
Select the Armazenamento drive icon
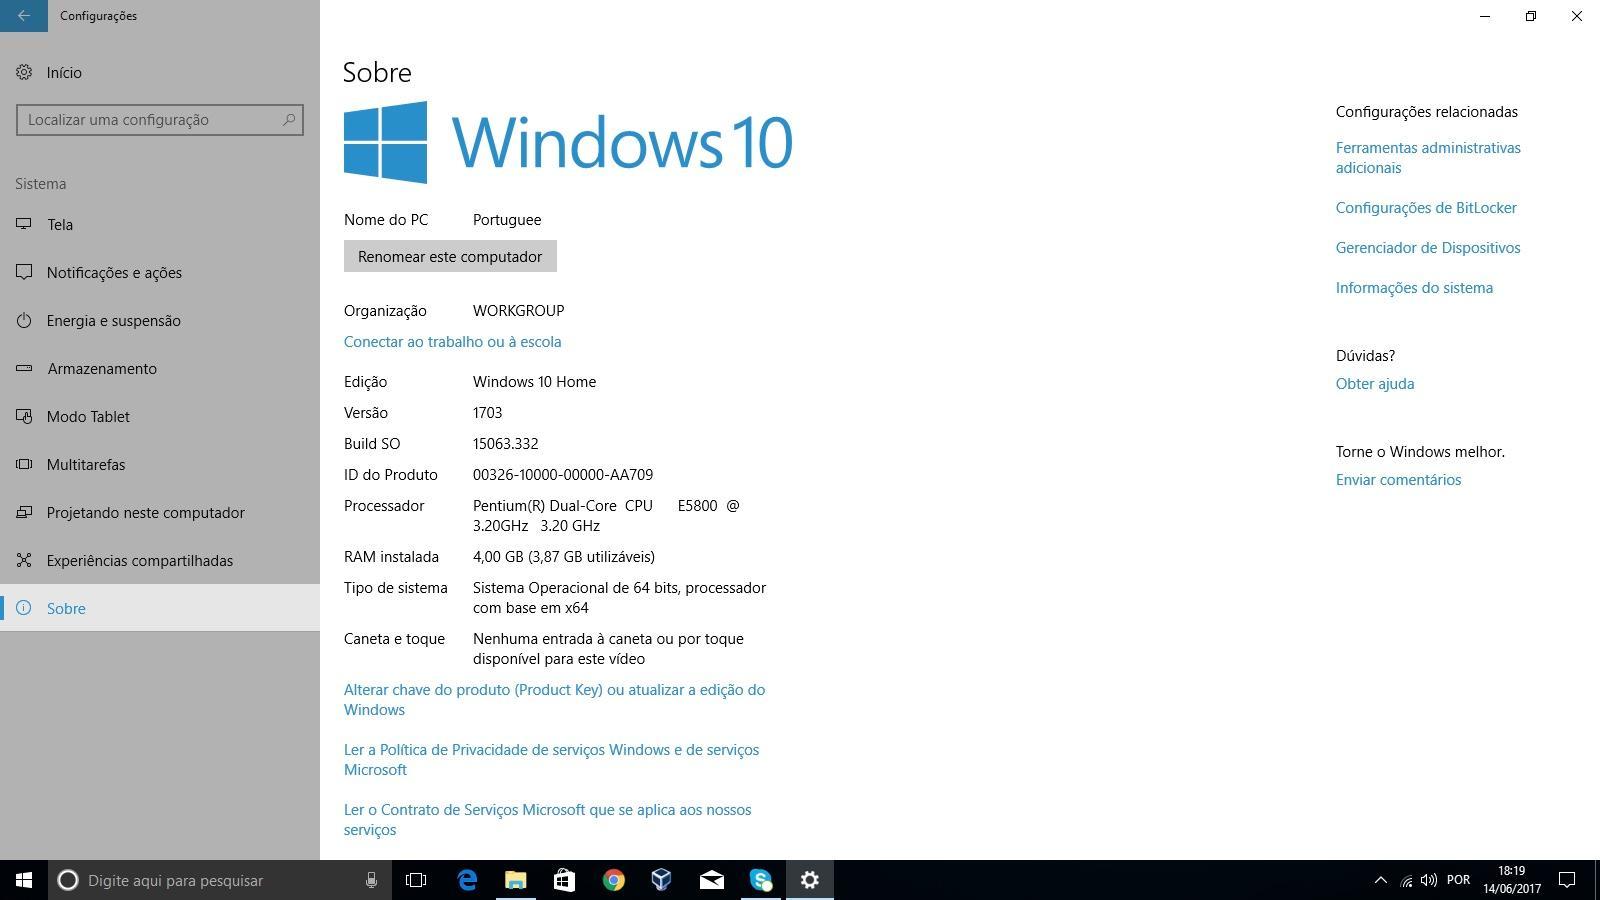(x=24, y=368)
